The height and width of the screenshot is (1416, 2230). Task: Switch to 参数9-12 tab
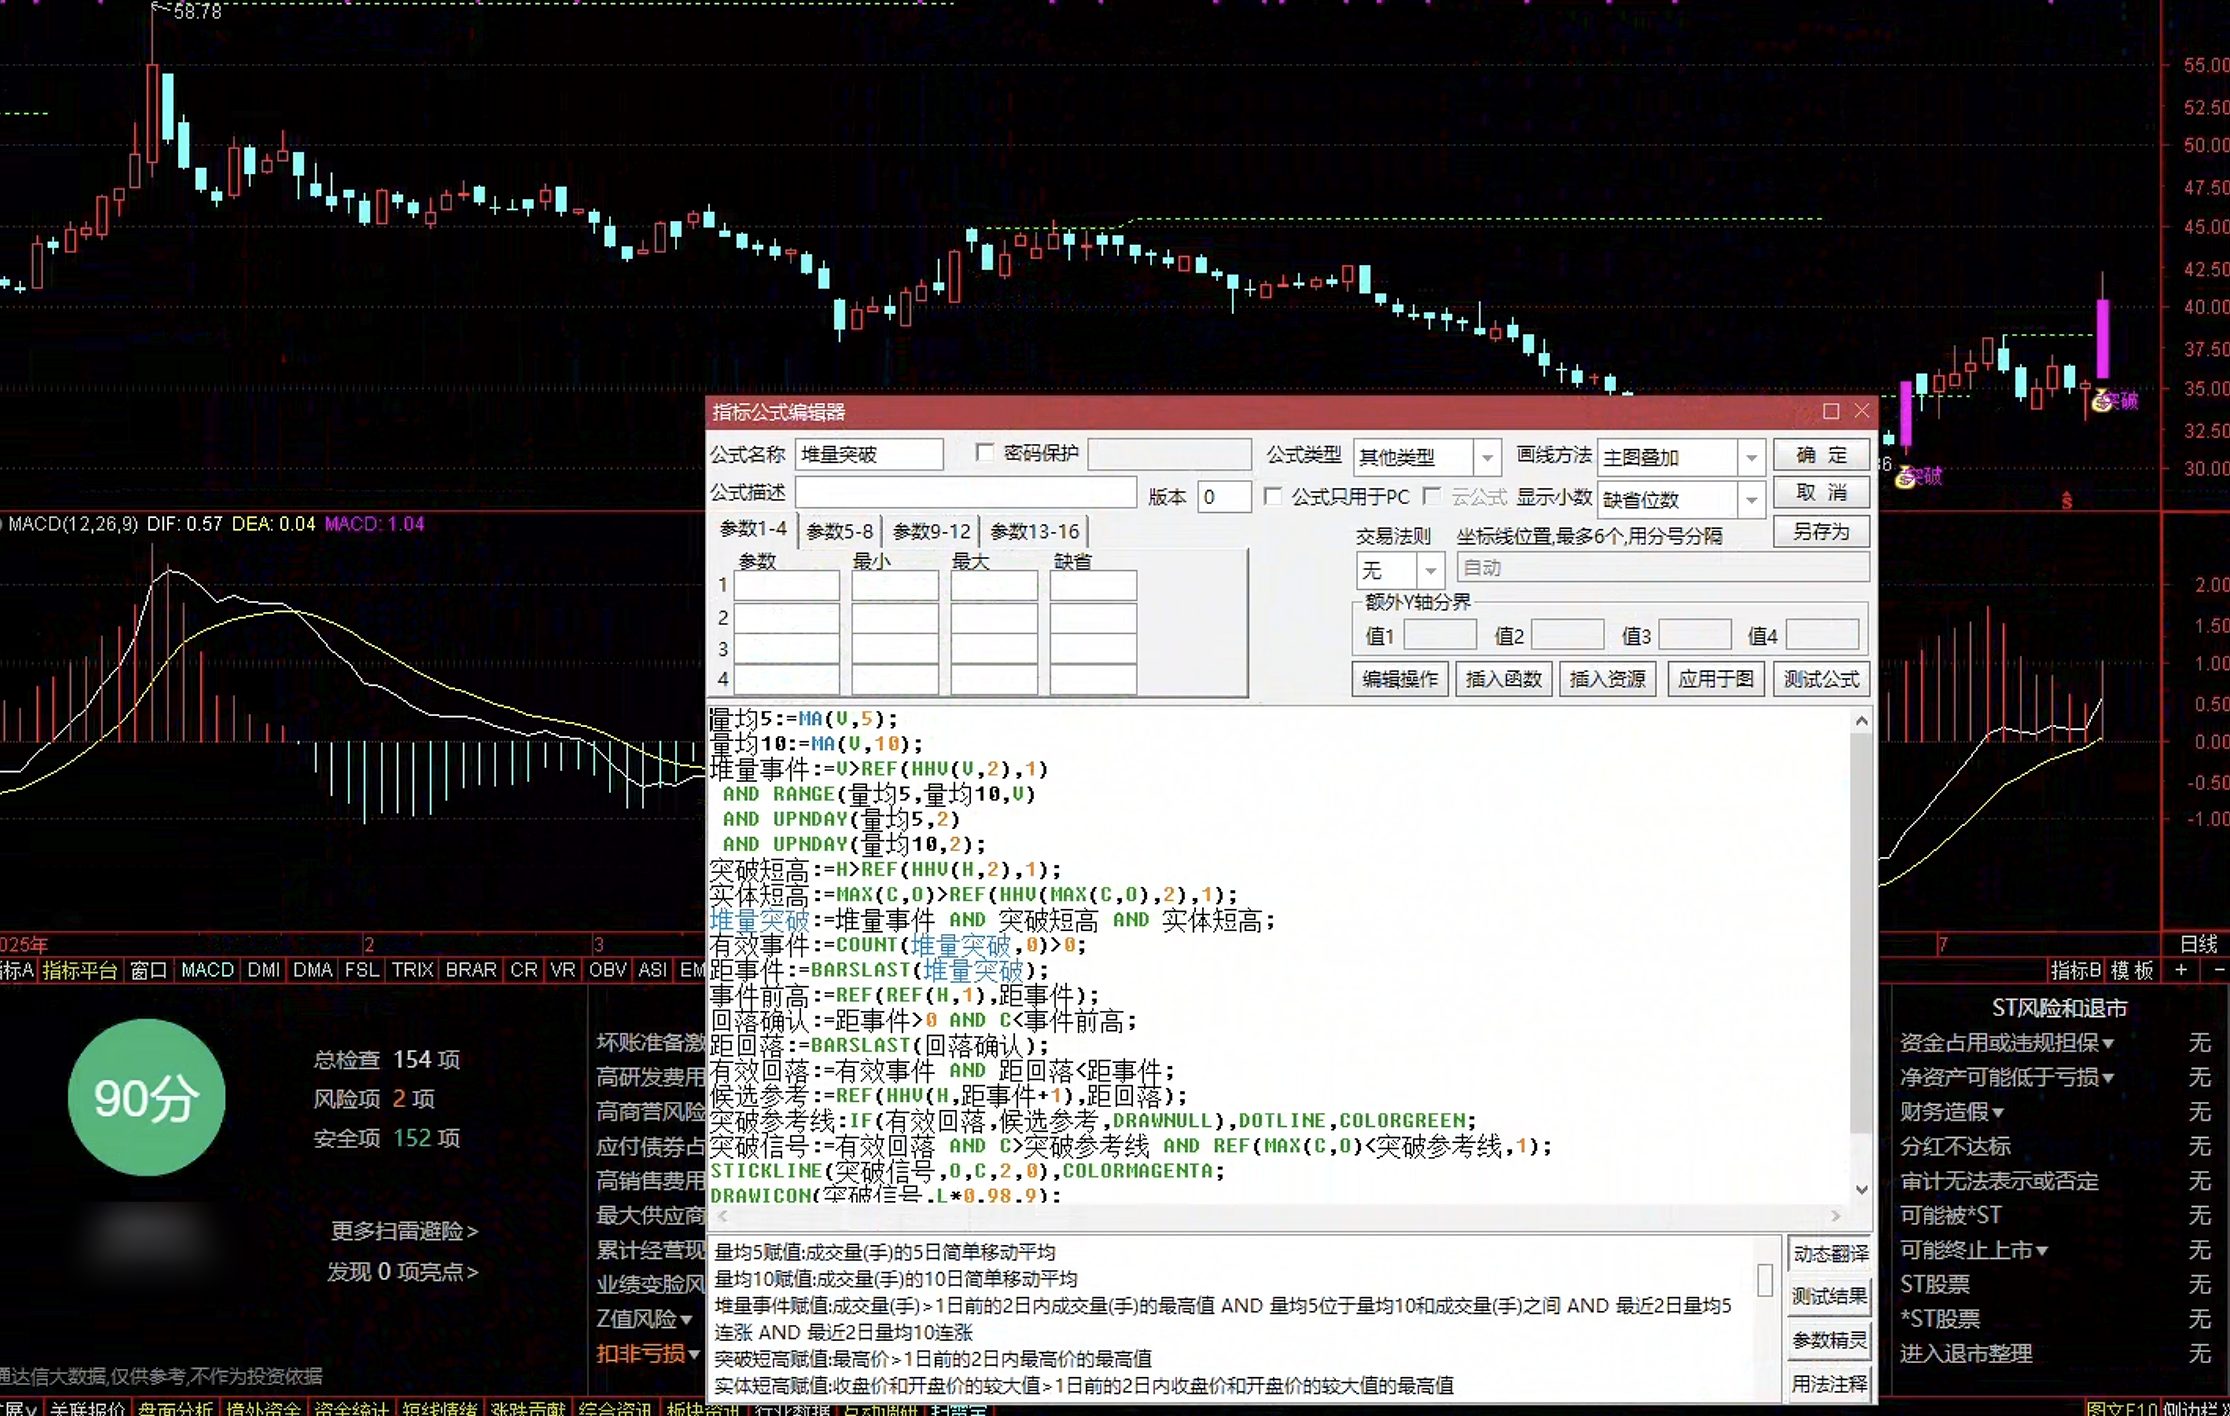[932, 531]
